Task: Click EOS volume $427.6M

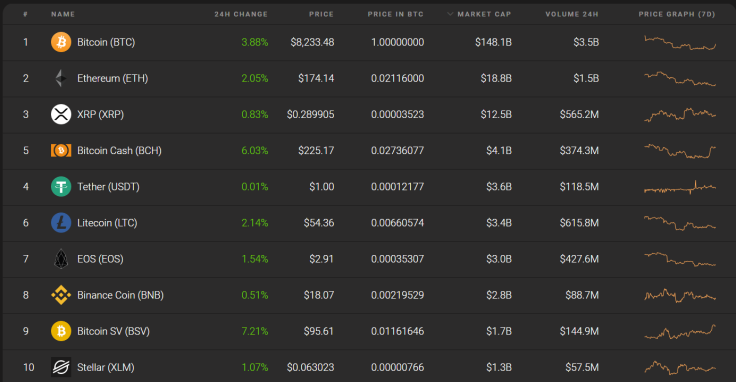Action: click(579, 259)
